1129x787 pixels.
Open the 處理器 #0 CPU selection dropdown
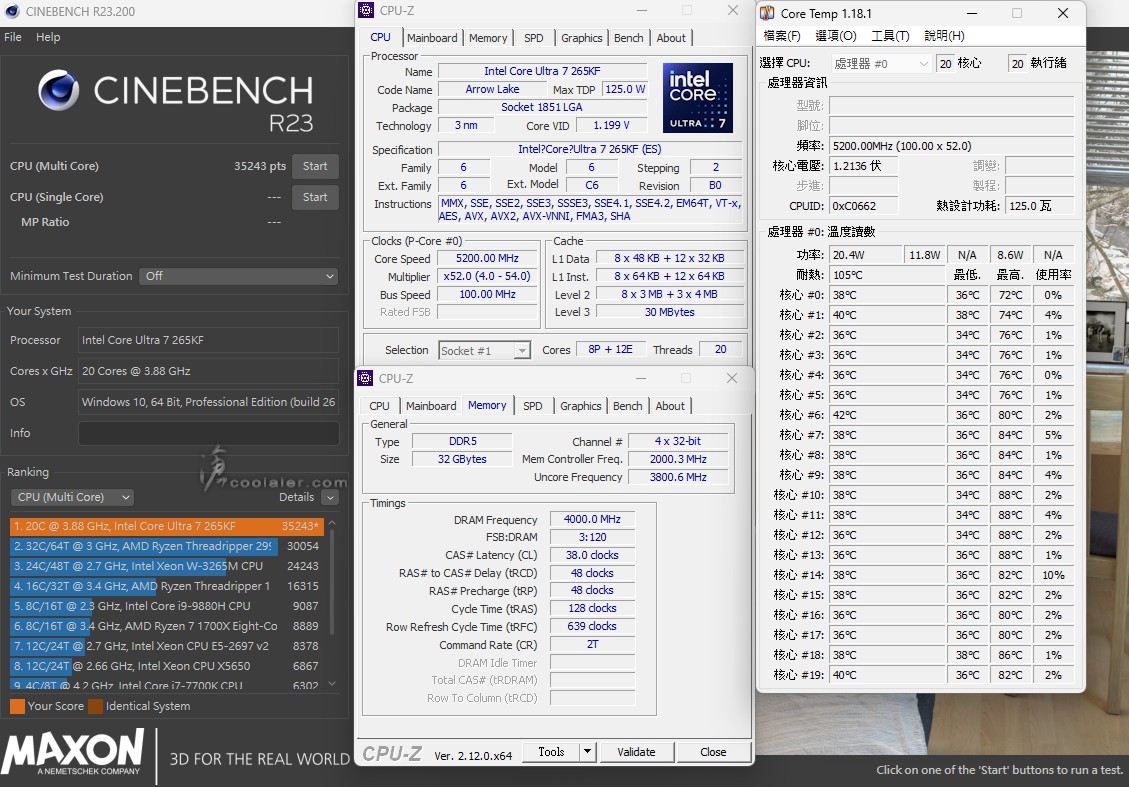coord(881,63)
